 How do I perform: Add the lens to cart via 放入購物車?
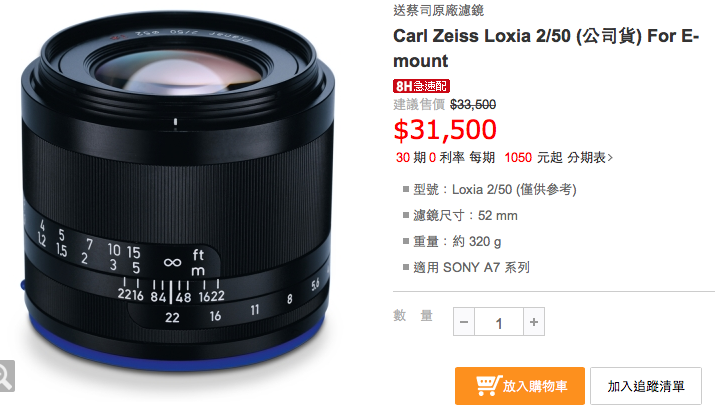coord(520,386)
